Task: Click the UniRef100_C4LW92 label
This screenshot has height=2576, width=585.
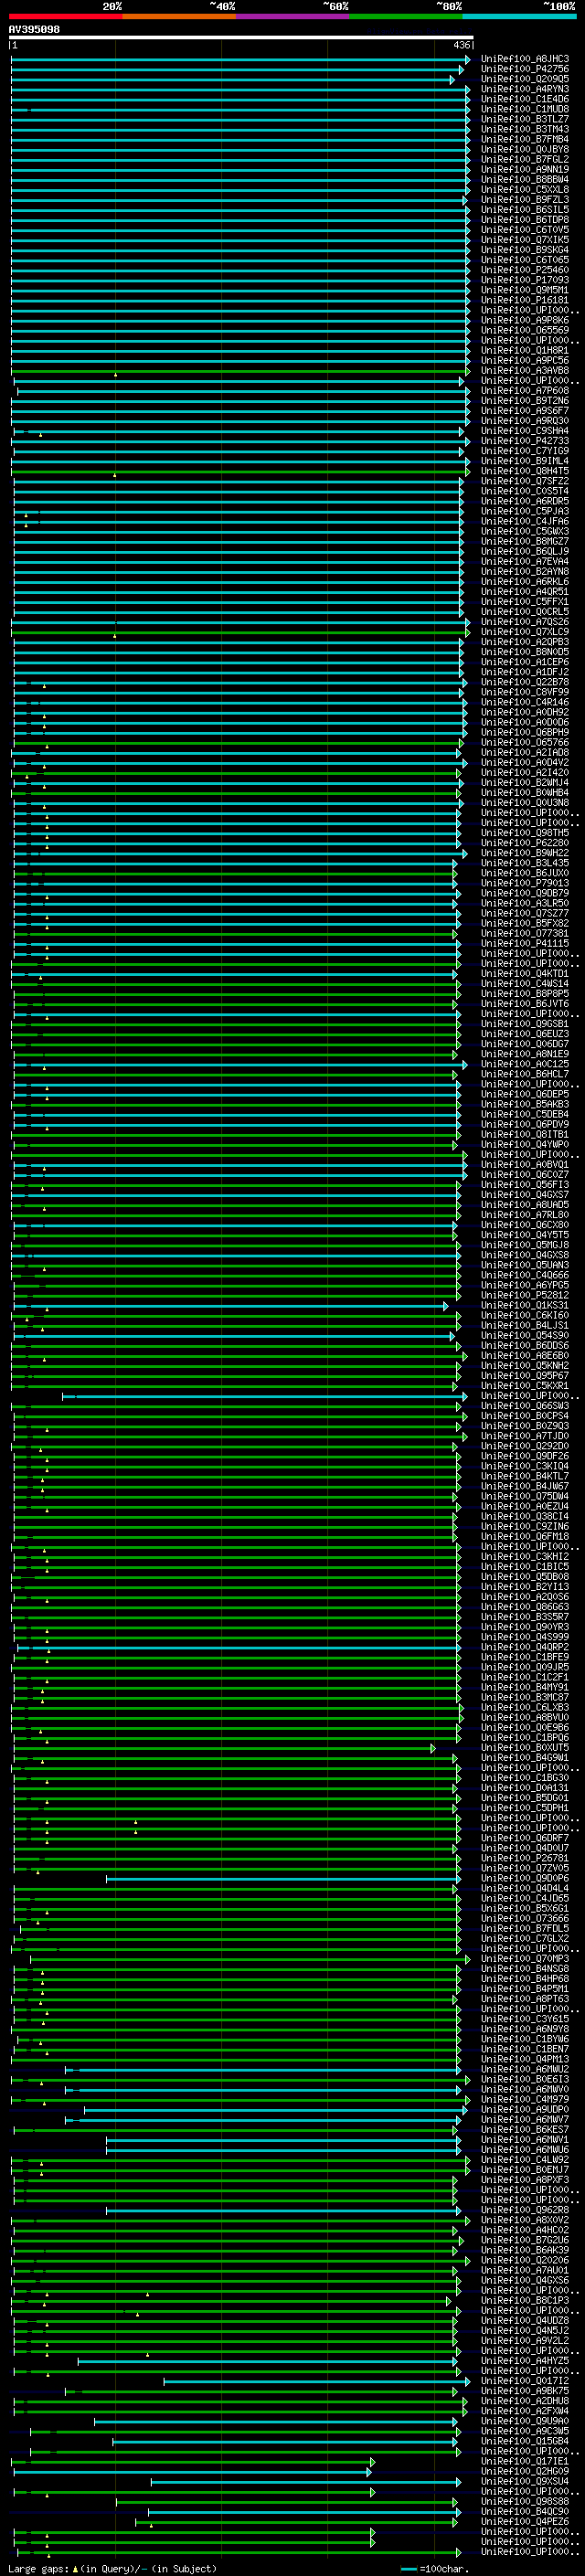Action: [525, 2159]
